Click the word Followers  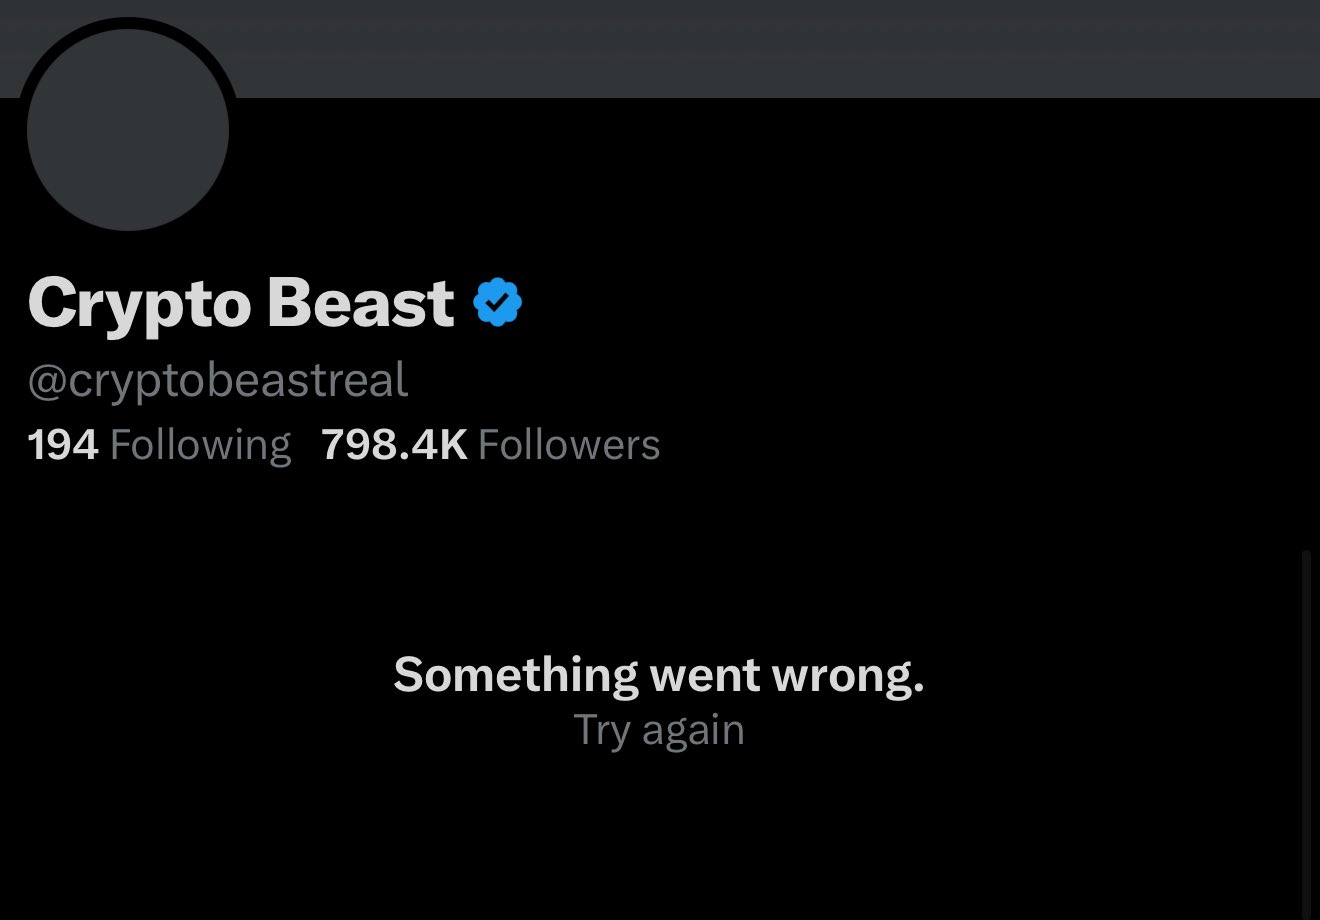569,445
